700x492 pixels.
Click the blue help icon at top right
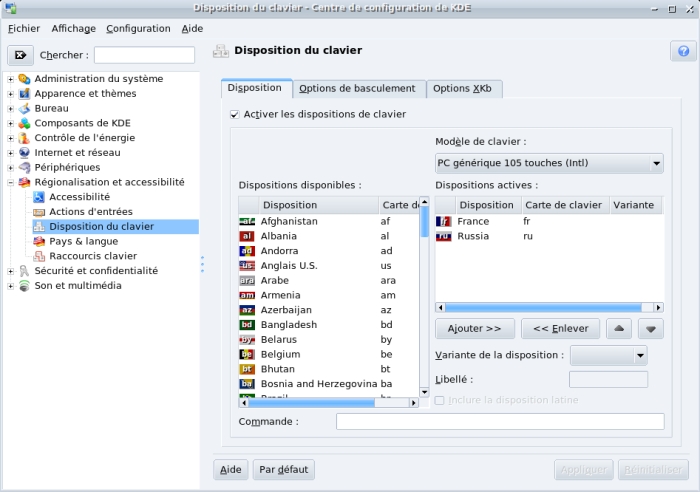tap(683, 52)
